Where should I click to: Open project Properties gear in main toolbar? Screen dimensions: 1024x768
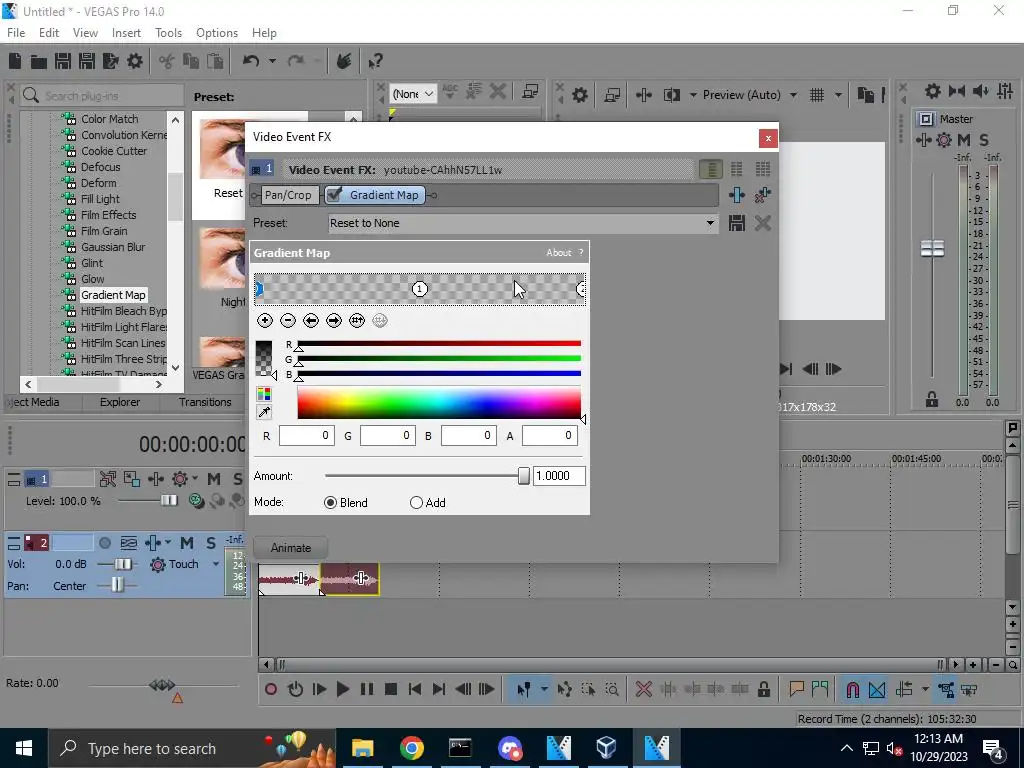click(135, 61)
